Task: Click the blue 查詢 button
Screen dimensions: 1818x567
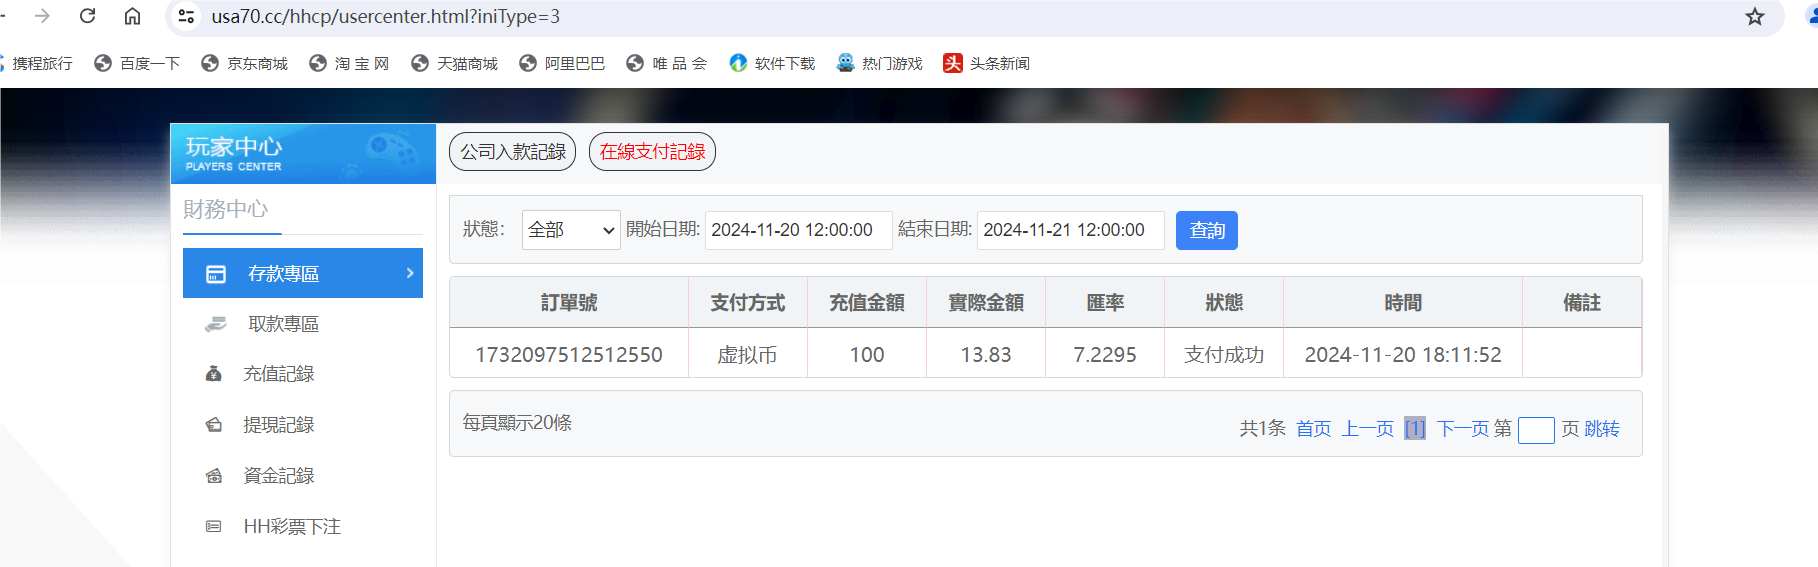Action: pos(1207,230)
